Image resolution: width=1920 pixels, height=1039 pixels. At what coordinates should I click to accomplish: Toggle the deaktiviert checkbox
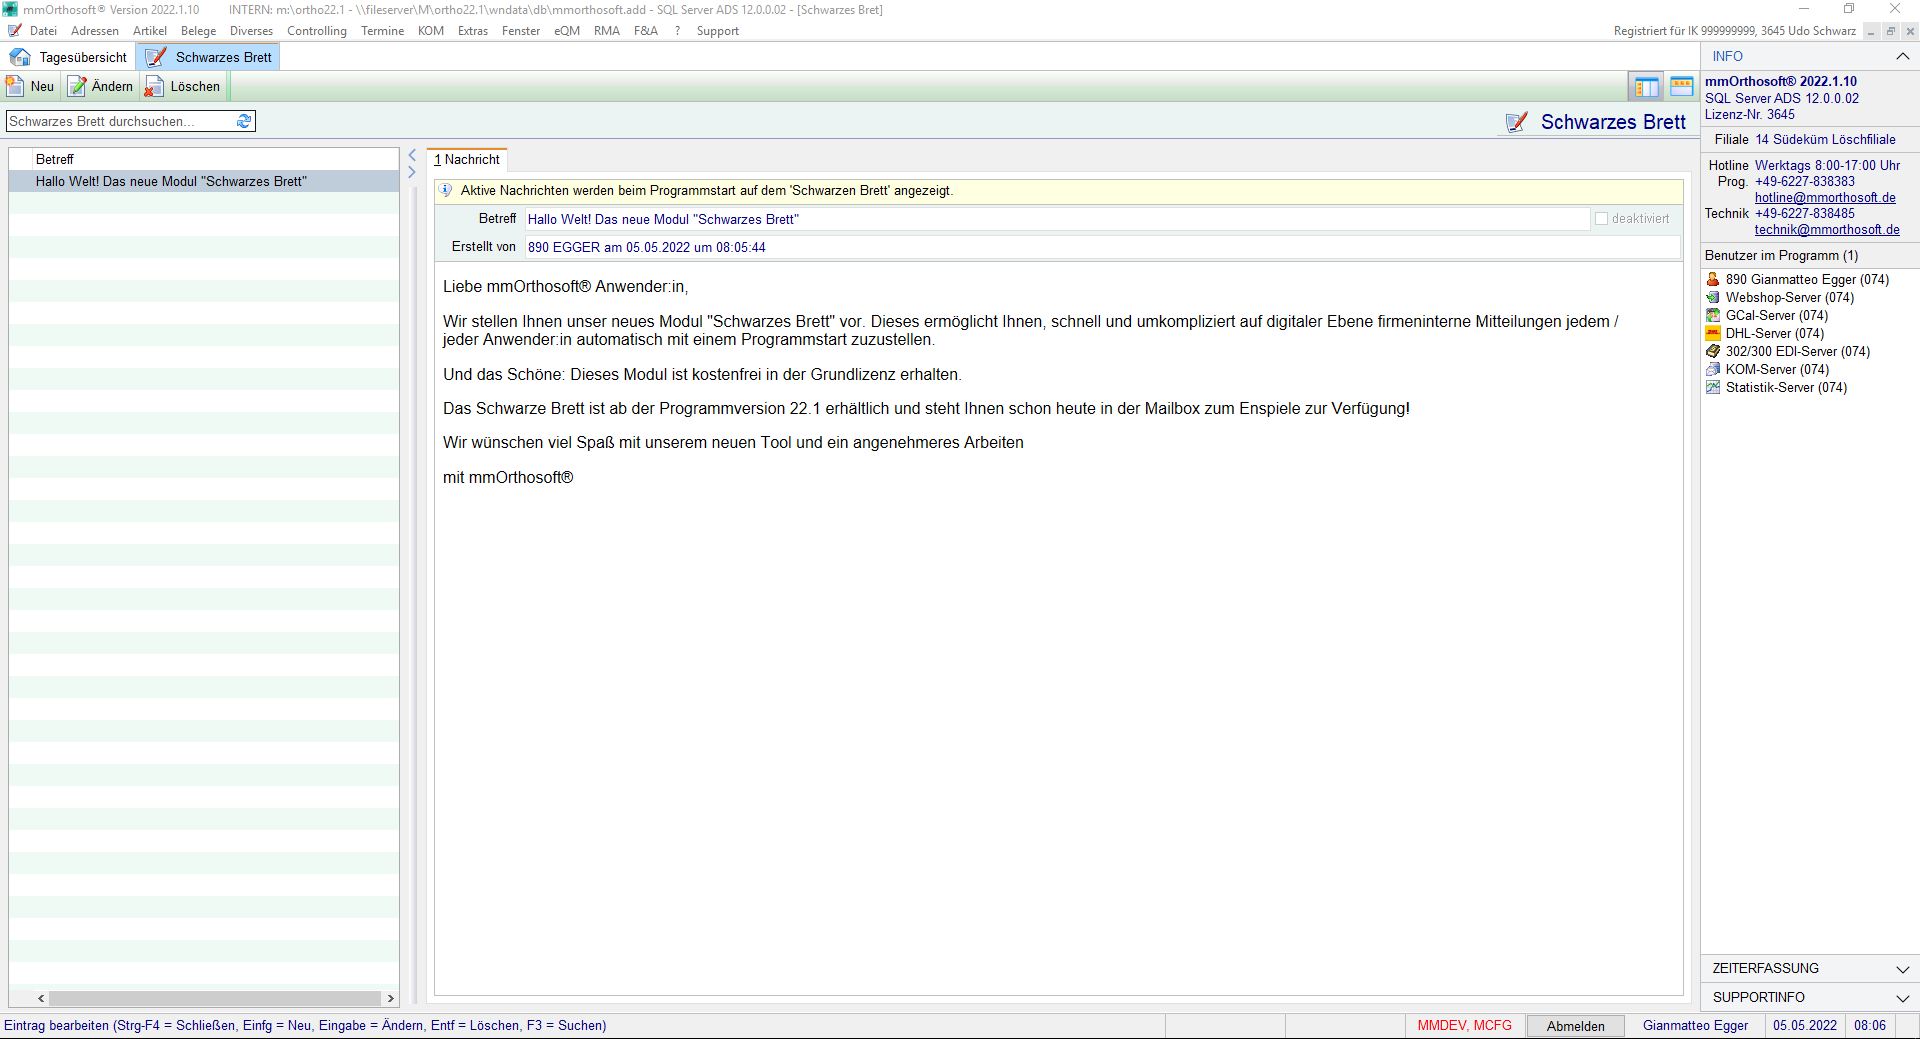point(1601,219)
